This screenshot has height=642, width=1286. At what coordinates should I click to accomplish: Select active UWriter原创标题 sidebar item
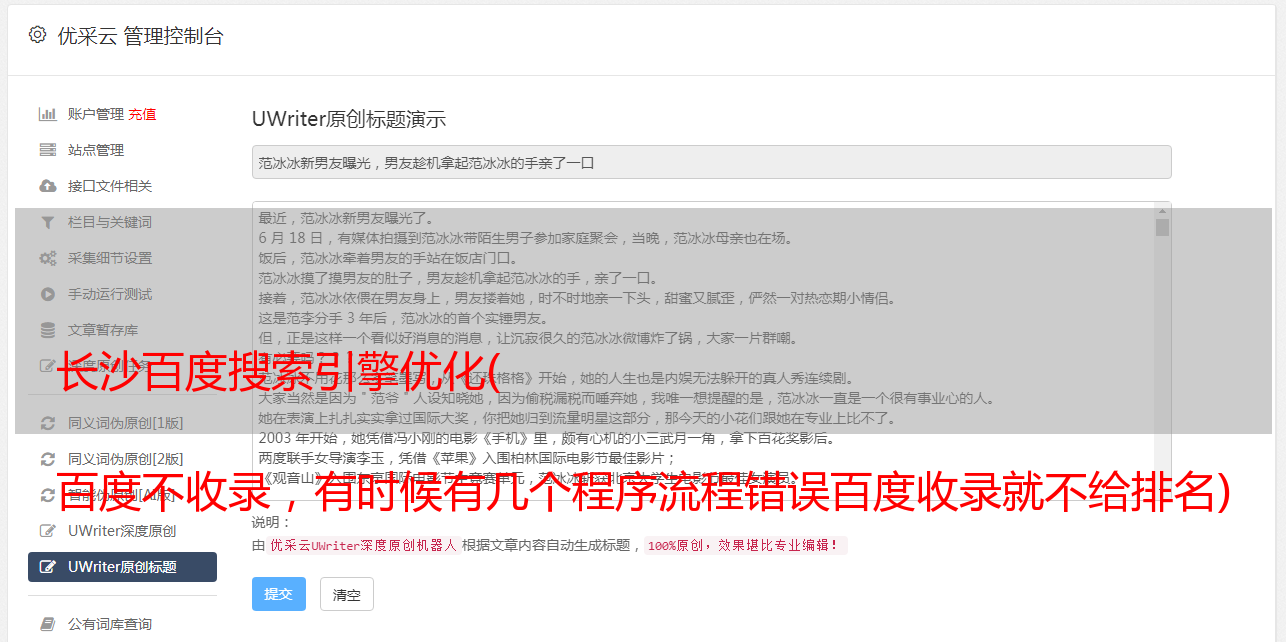click(122, 567)
